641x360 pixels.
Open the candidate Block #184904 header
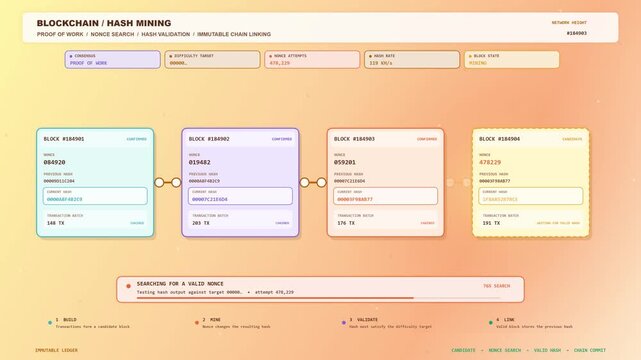[x=531, y=139]
